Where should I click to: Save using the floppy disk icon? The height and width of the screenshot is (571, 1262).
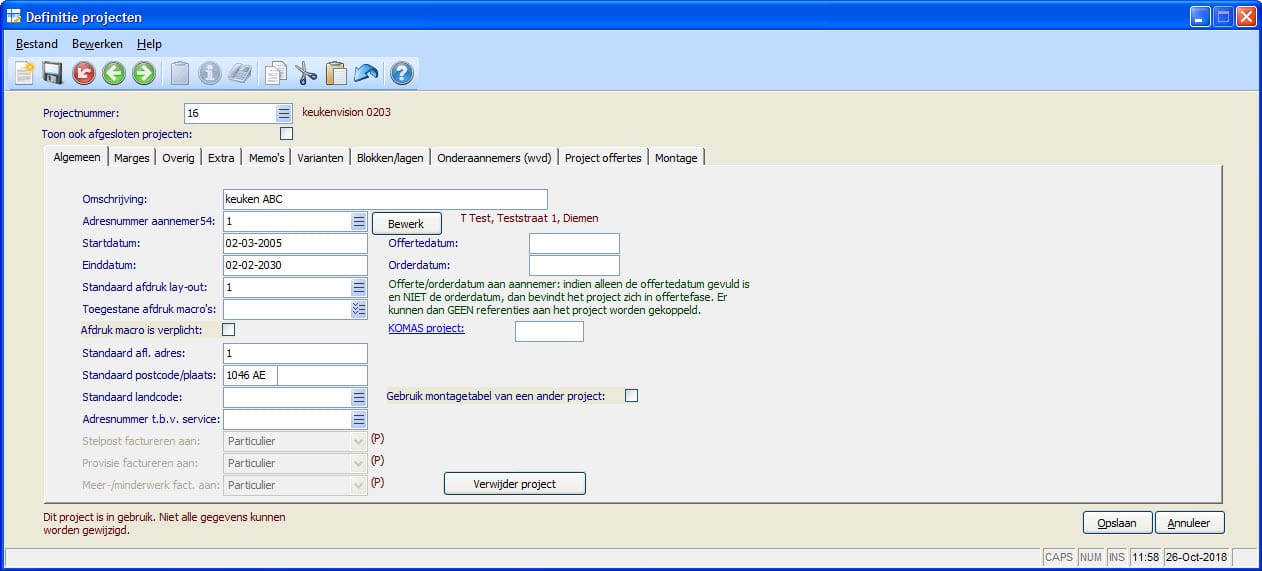[53, 72]
